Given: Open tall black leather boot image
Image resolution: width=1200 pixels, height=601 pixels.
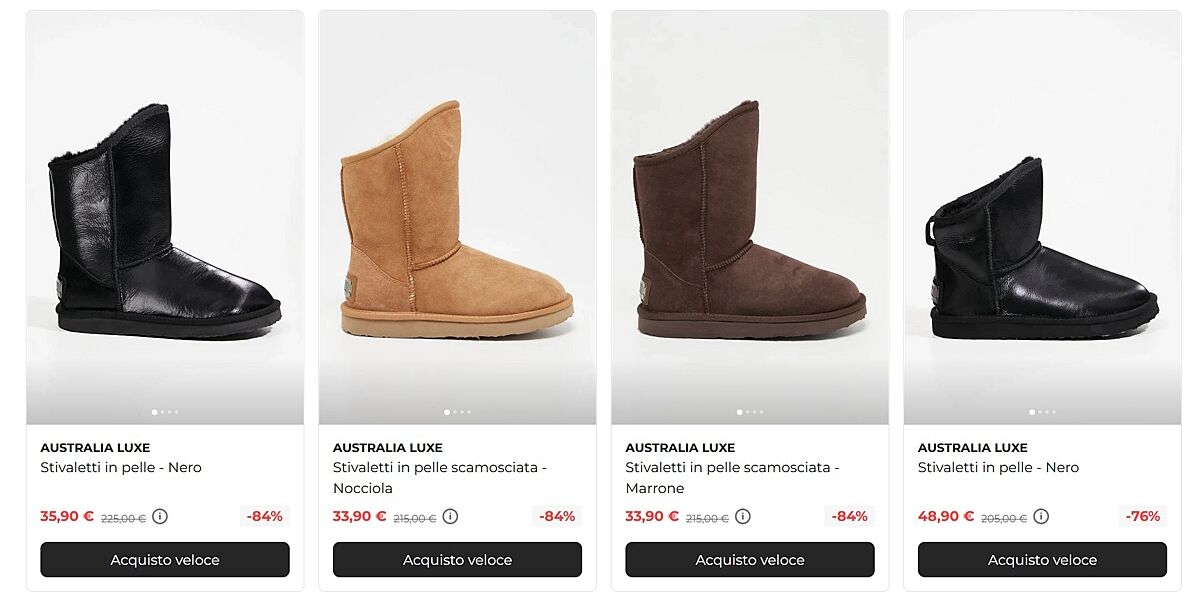Looking at the screenshot, I should tap(165, 218).
